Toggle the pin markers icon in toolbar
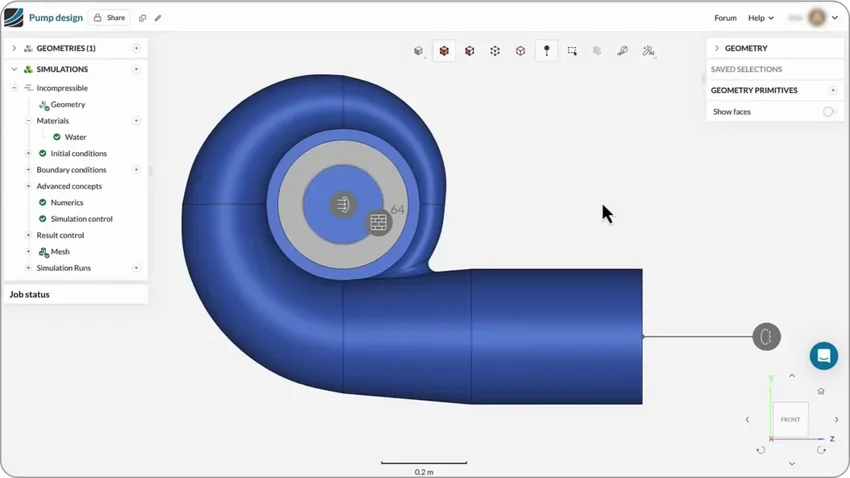 click(x=546, y=51)
